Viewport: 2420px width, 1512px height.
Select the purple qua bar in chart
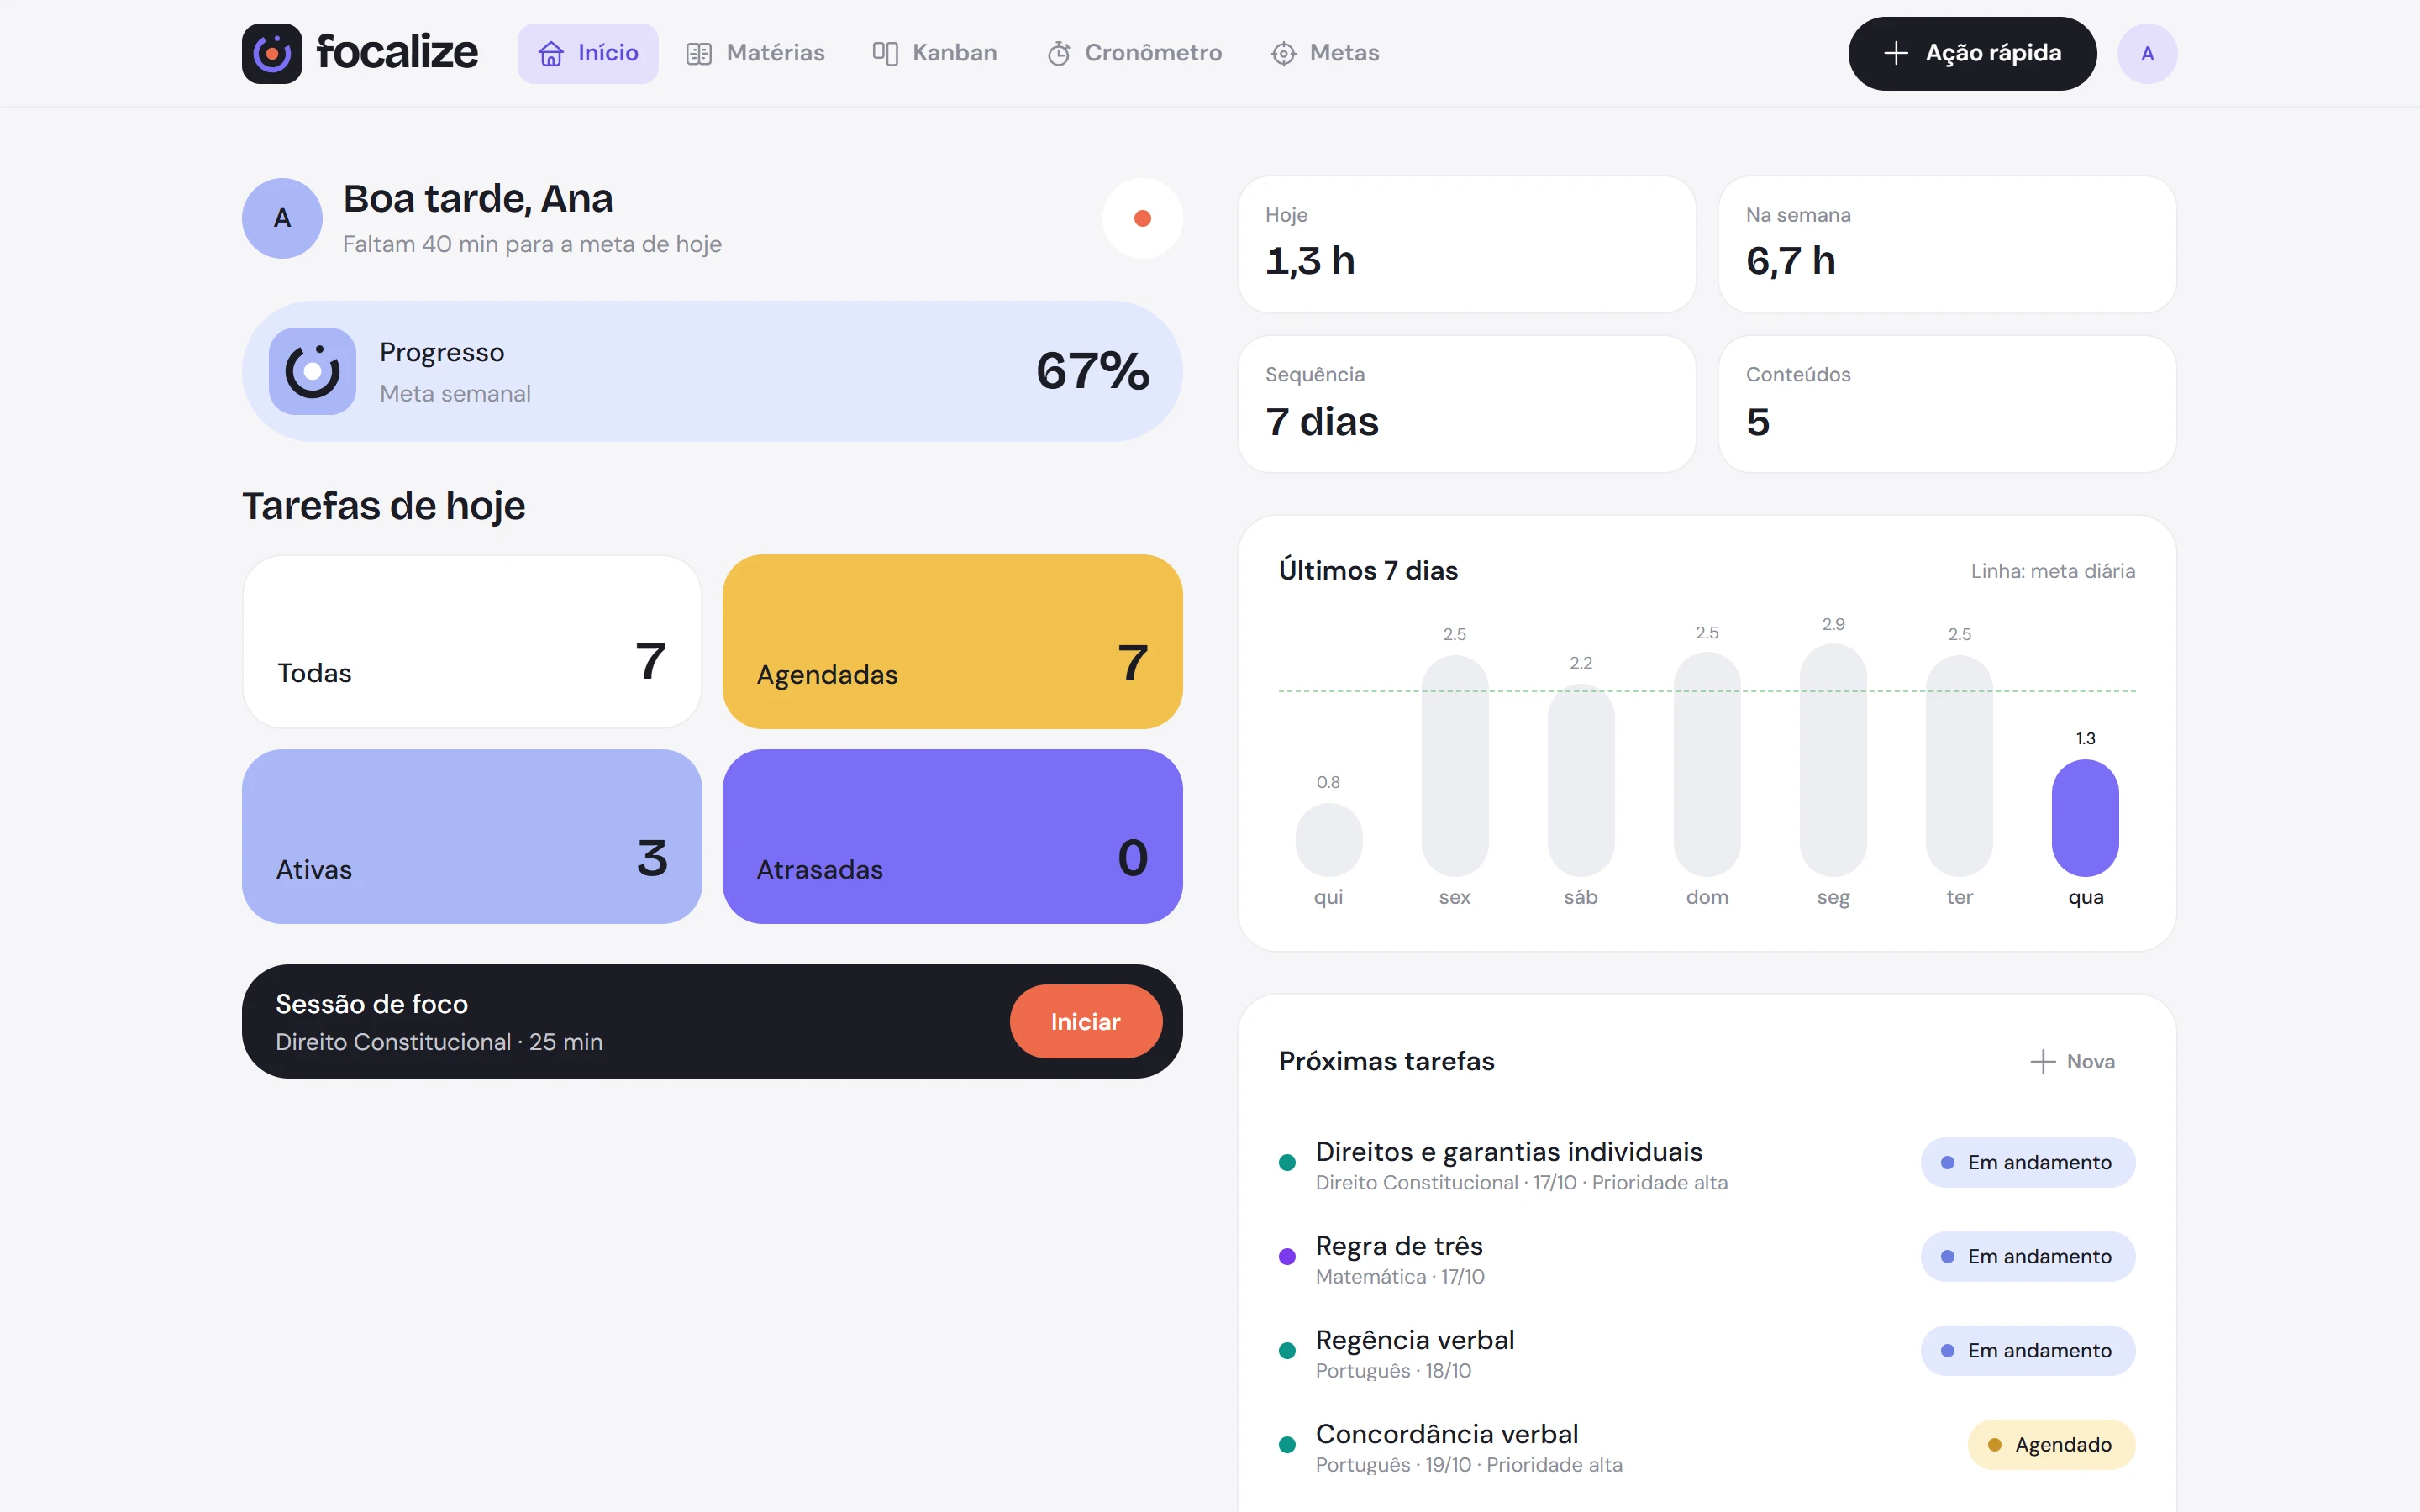2085,818
